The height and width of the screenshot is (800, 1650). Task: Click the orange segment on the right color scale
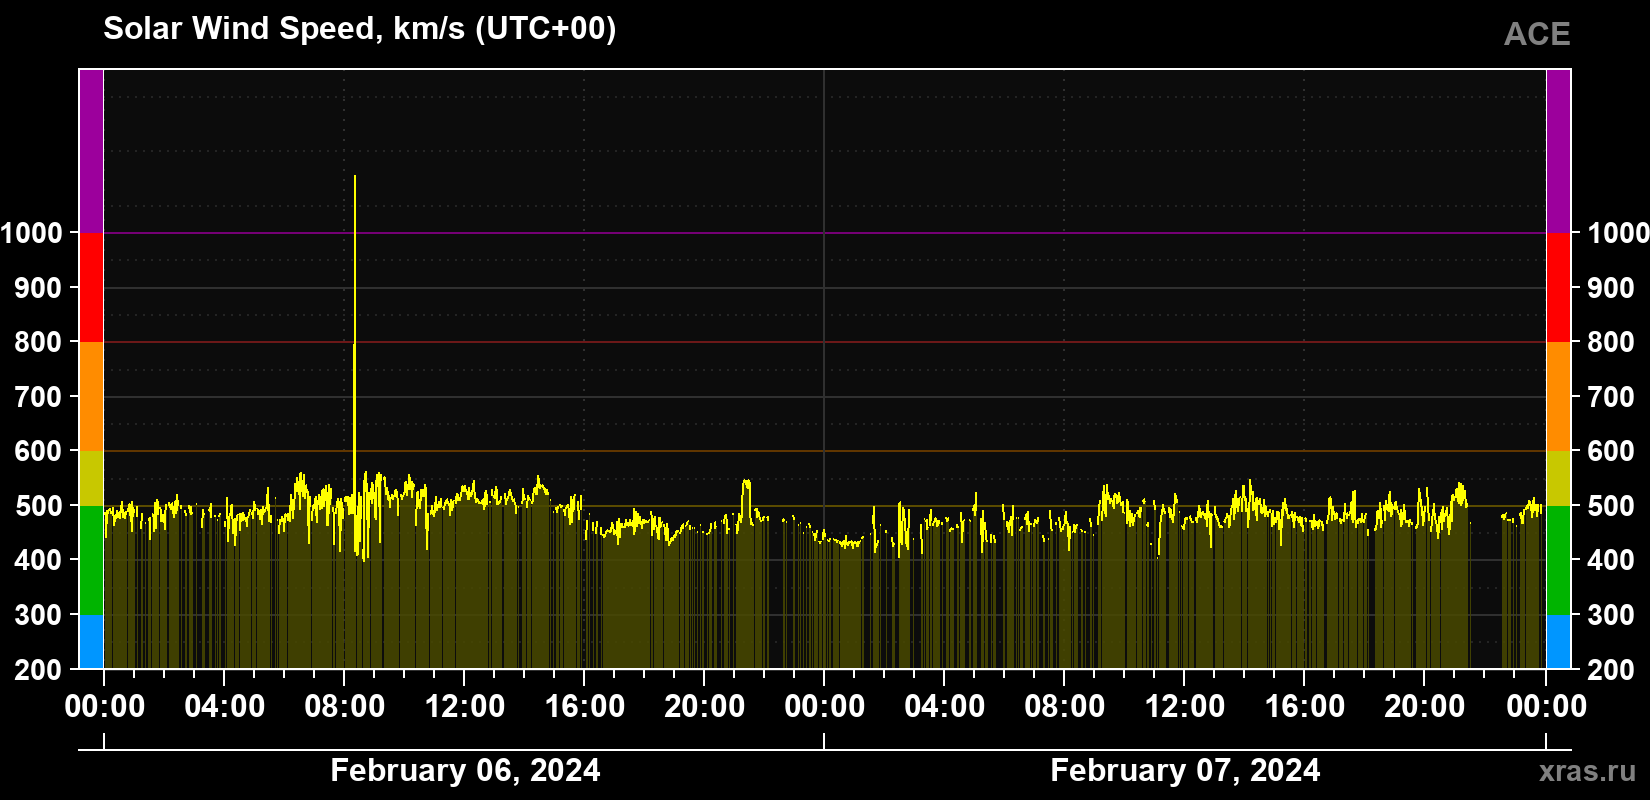(1559, 397)
